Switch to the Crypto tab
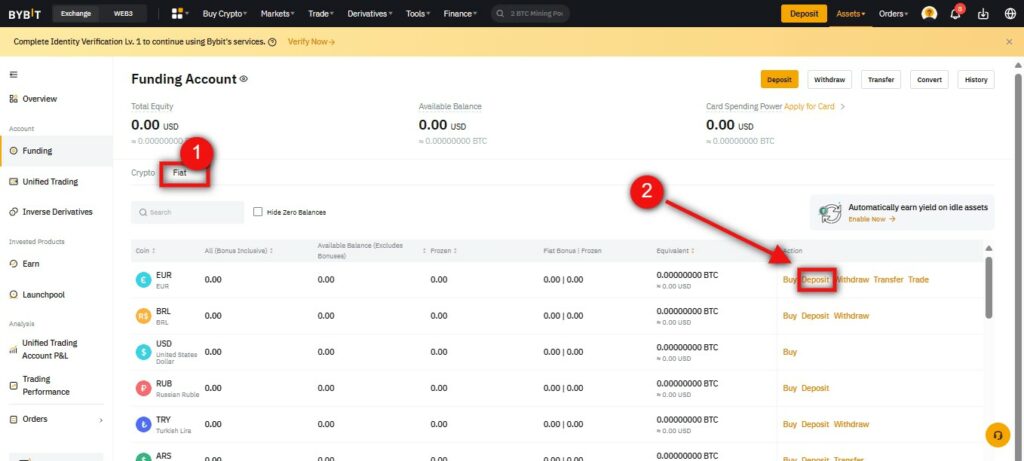 click(x=143, y=173)
